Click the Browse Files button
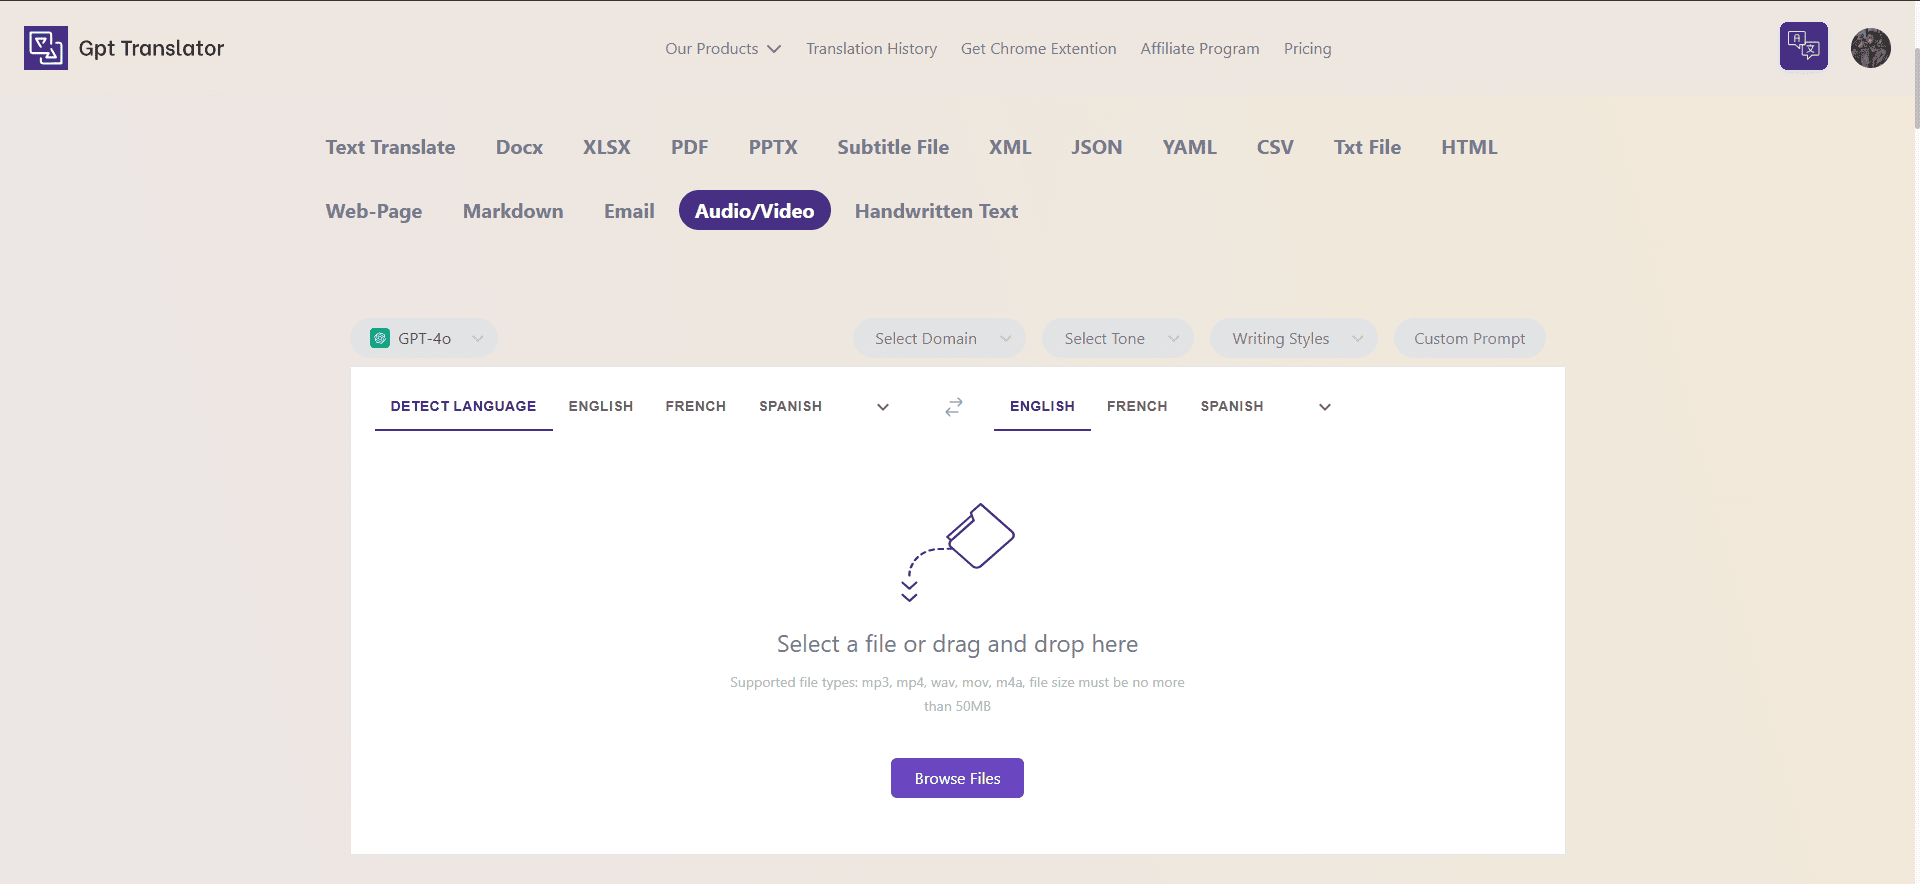Viewport: 1920px width, 884px height. 957,778
